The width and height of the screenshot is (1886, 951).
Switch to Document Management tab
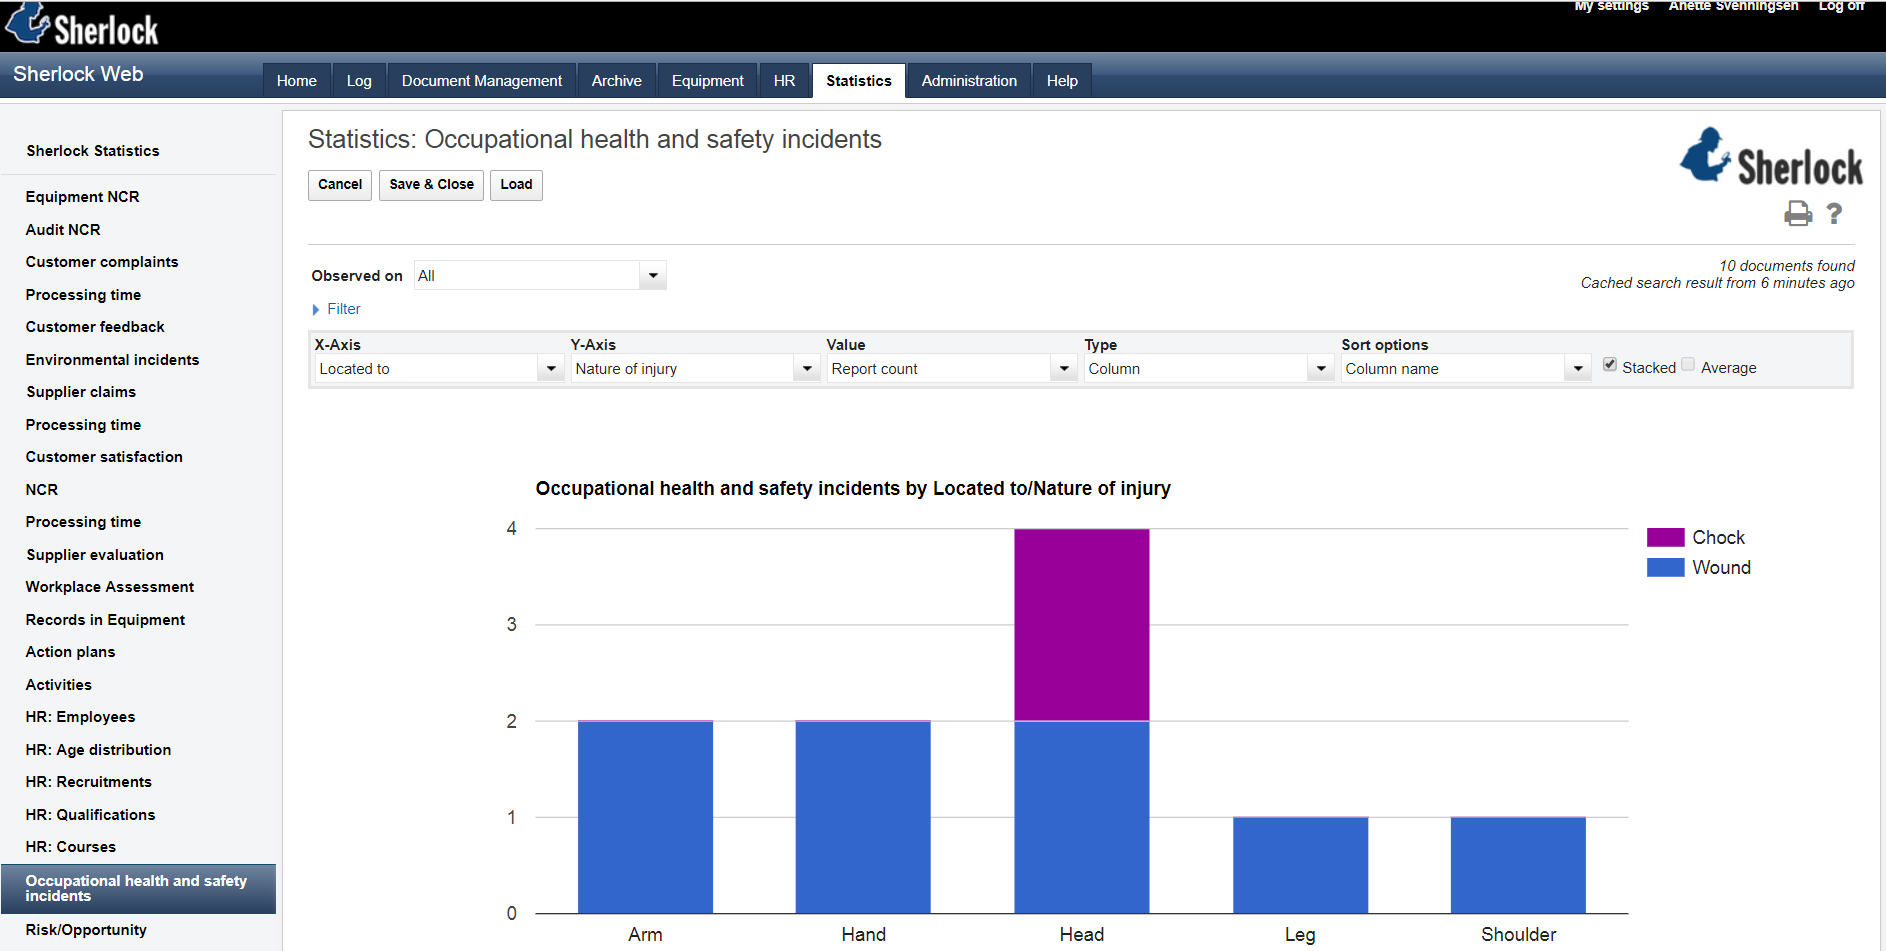click(x=482, y=81)
